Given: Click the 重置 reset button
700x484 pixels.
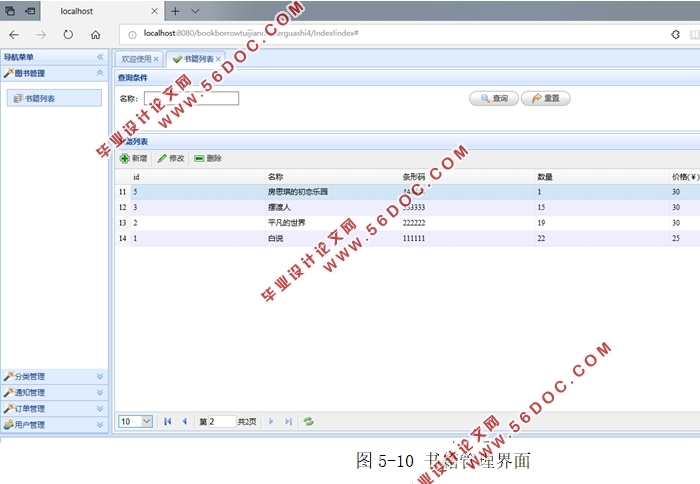Looking at the screenshot, I should click(x=546, y=98).
